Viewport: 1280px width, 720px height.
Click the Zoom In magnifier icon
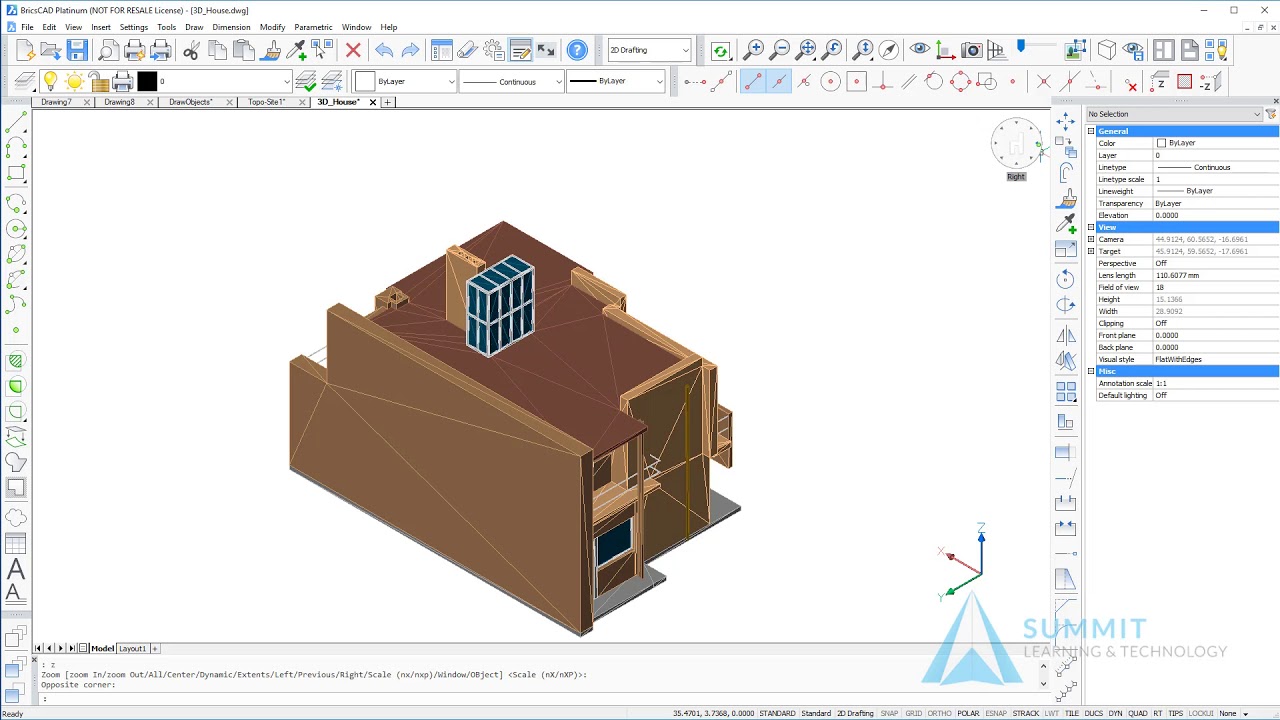[x=754, y=49]
